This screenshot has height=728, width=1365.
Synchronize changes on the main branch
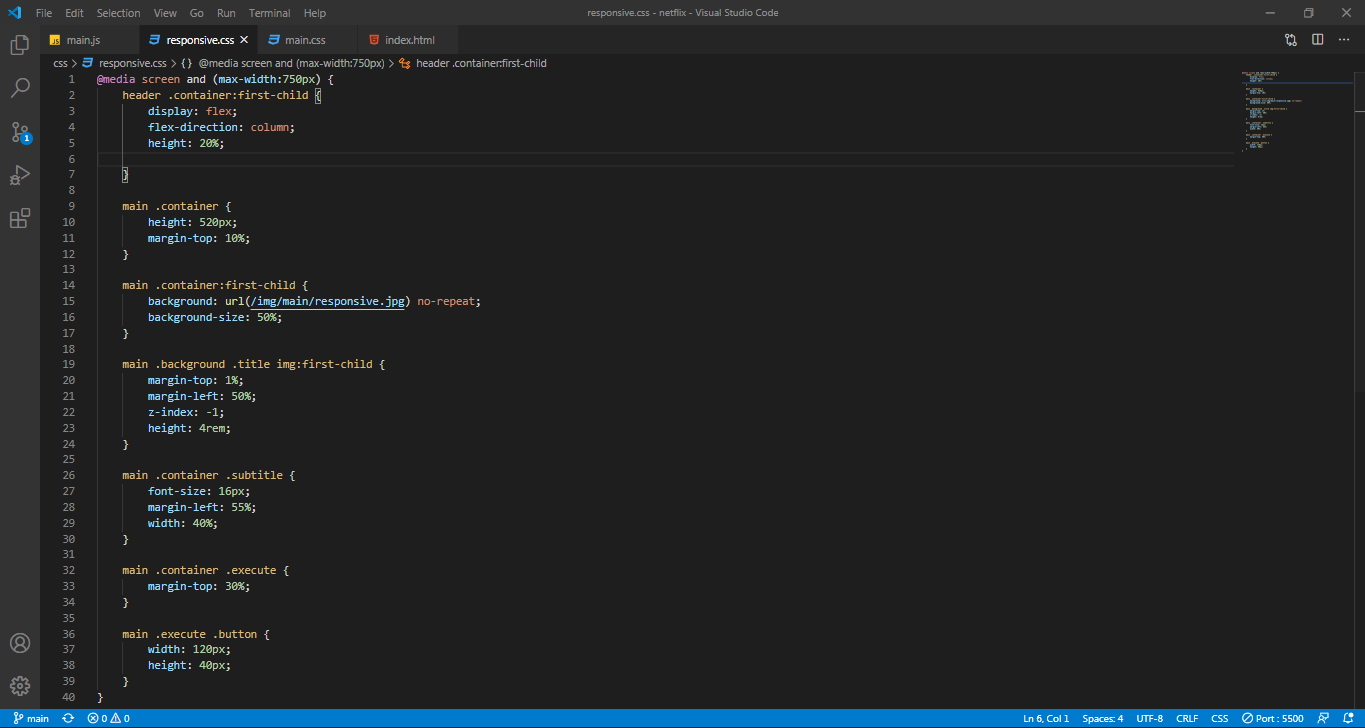tap(67, 718)
